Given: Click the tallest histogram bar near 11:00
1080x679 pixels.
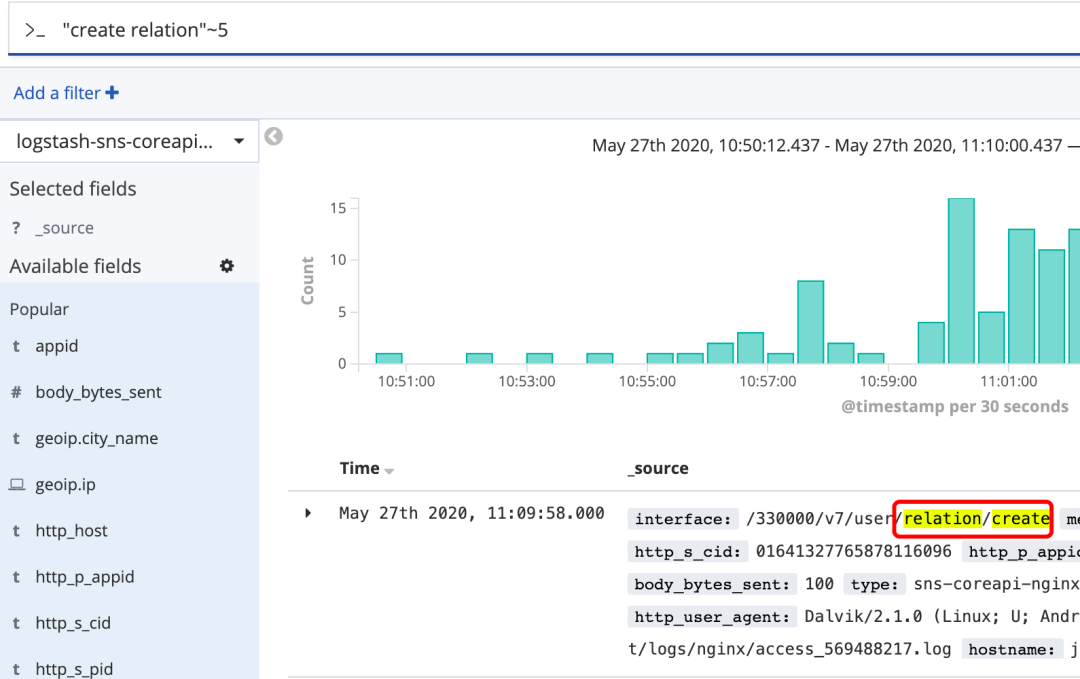Looking at the screenshot, I should coord(961,281).
